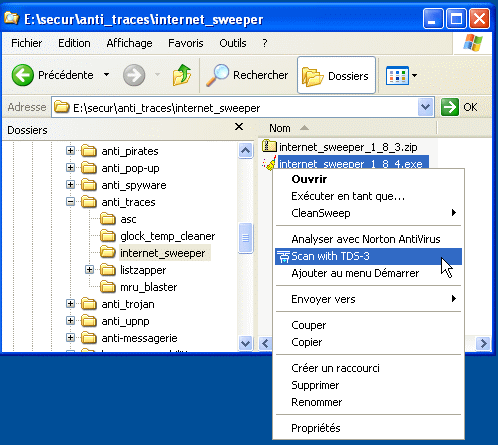
Task: Open the ? help menu
Action: coord(265,43)
